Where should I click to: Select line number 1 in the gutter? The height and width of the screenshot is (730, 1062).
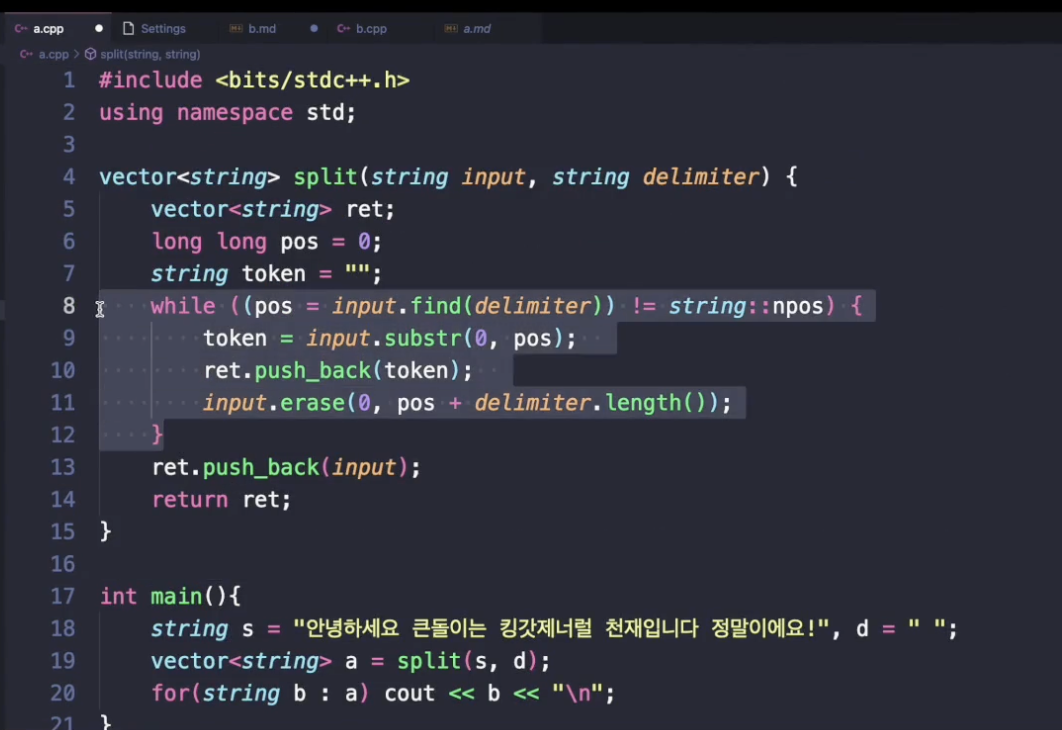coord(69,81)
